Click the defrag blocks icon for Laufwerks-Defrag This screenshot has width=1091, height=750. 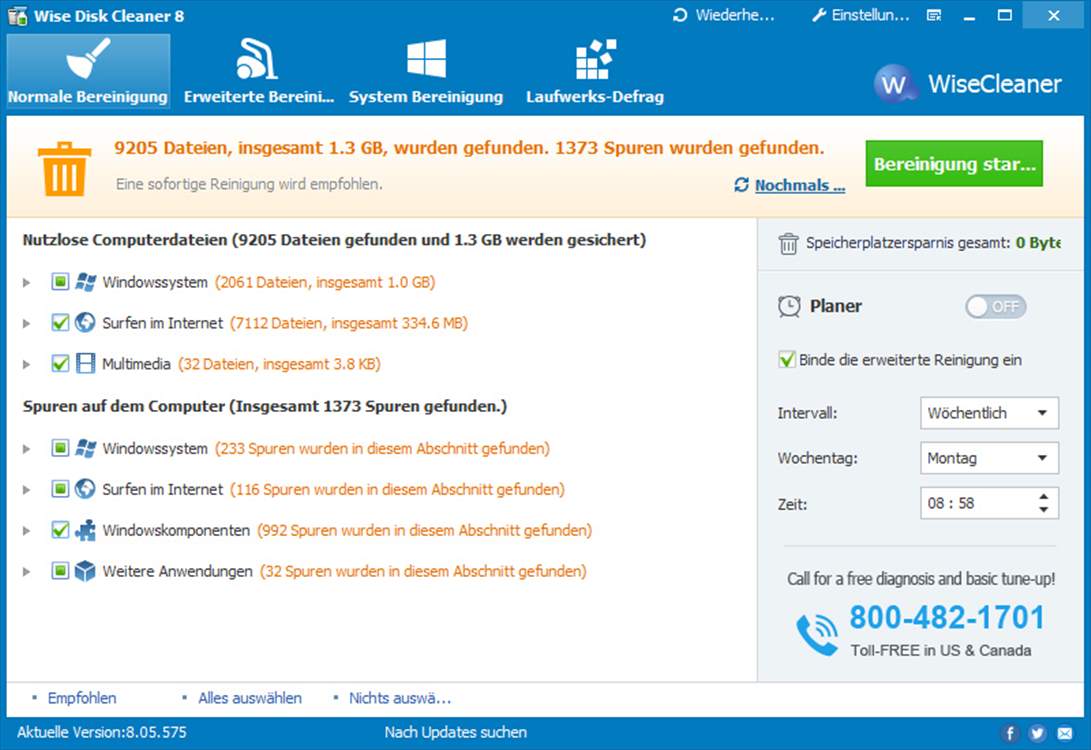[x=596, y=58]
